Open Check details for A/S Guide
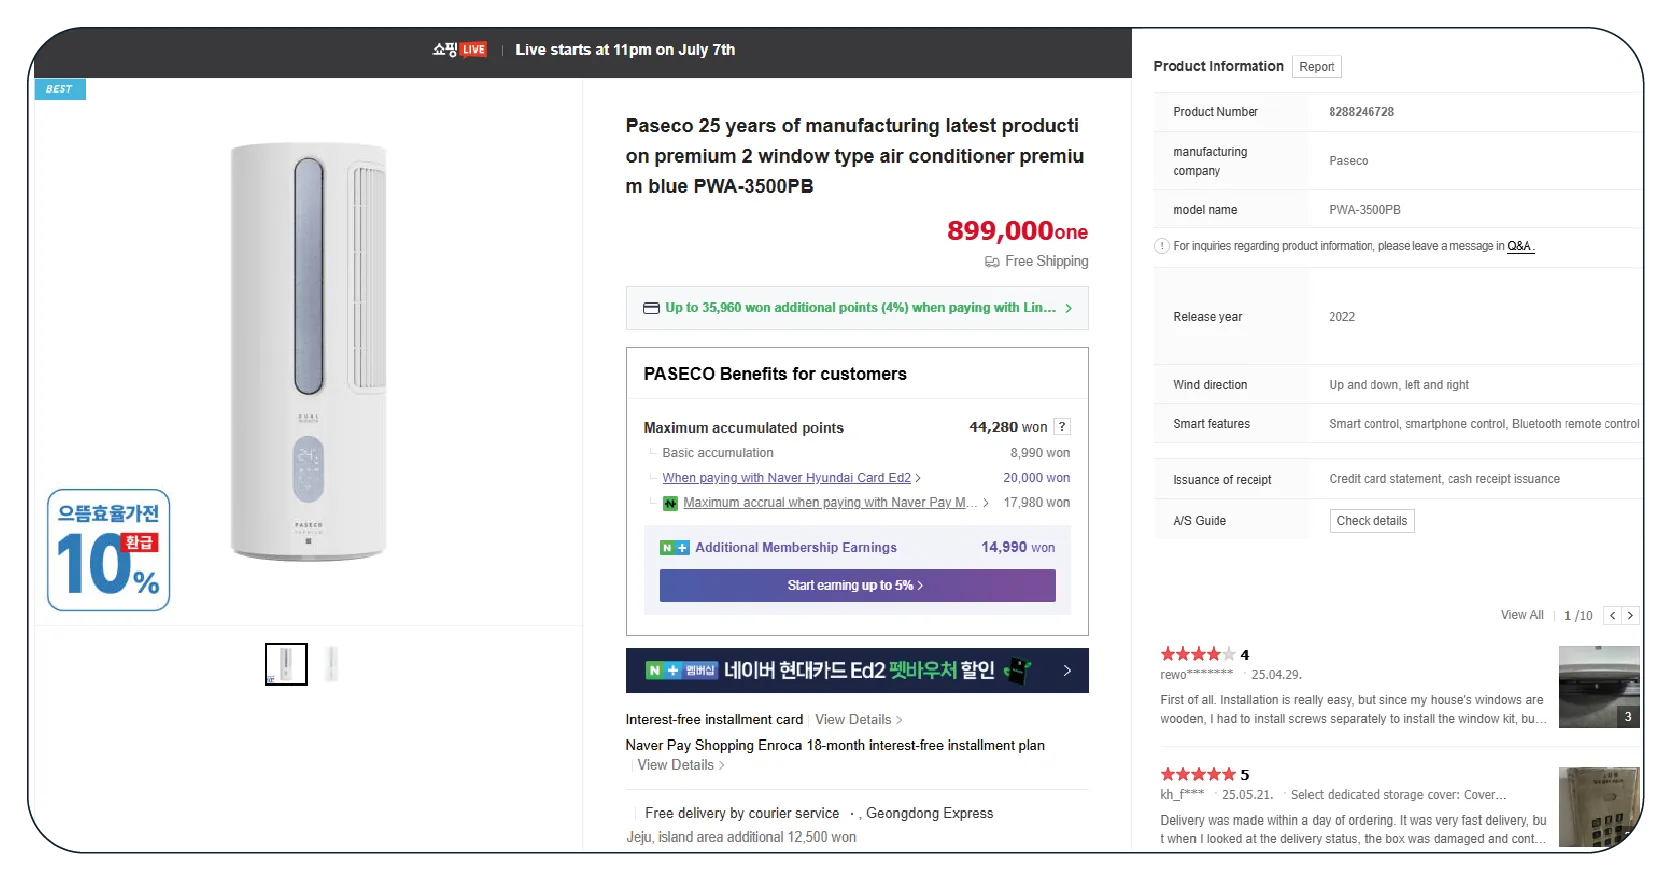Screen dimensions: 1673x881 [x=1371, y=521]
